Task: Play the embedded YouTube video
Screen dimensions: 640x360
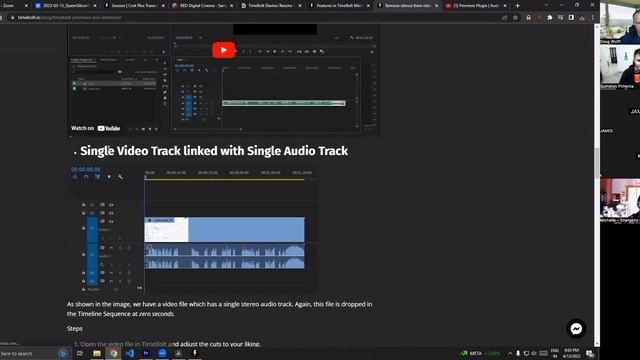Action: click(x=223, y=50)
